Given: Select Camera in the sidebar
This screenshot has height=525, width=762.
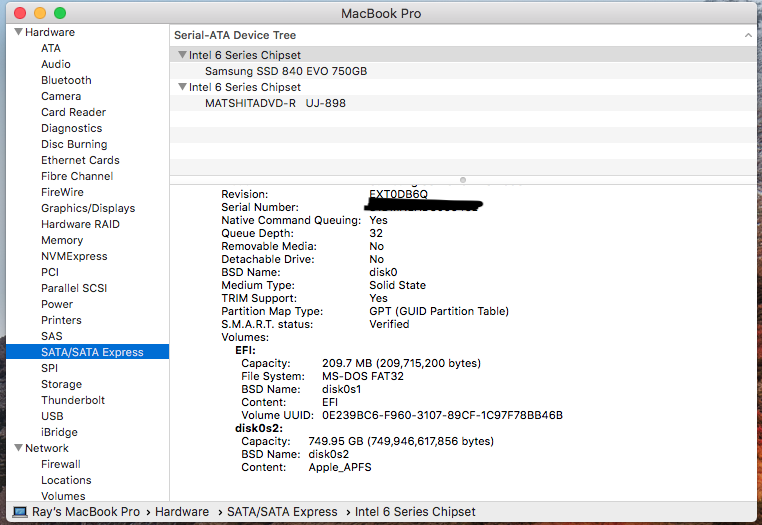Looking at the screenshot, I should (61, 96).
